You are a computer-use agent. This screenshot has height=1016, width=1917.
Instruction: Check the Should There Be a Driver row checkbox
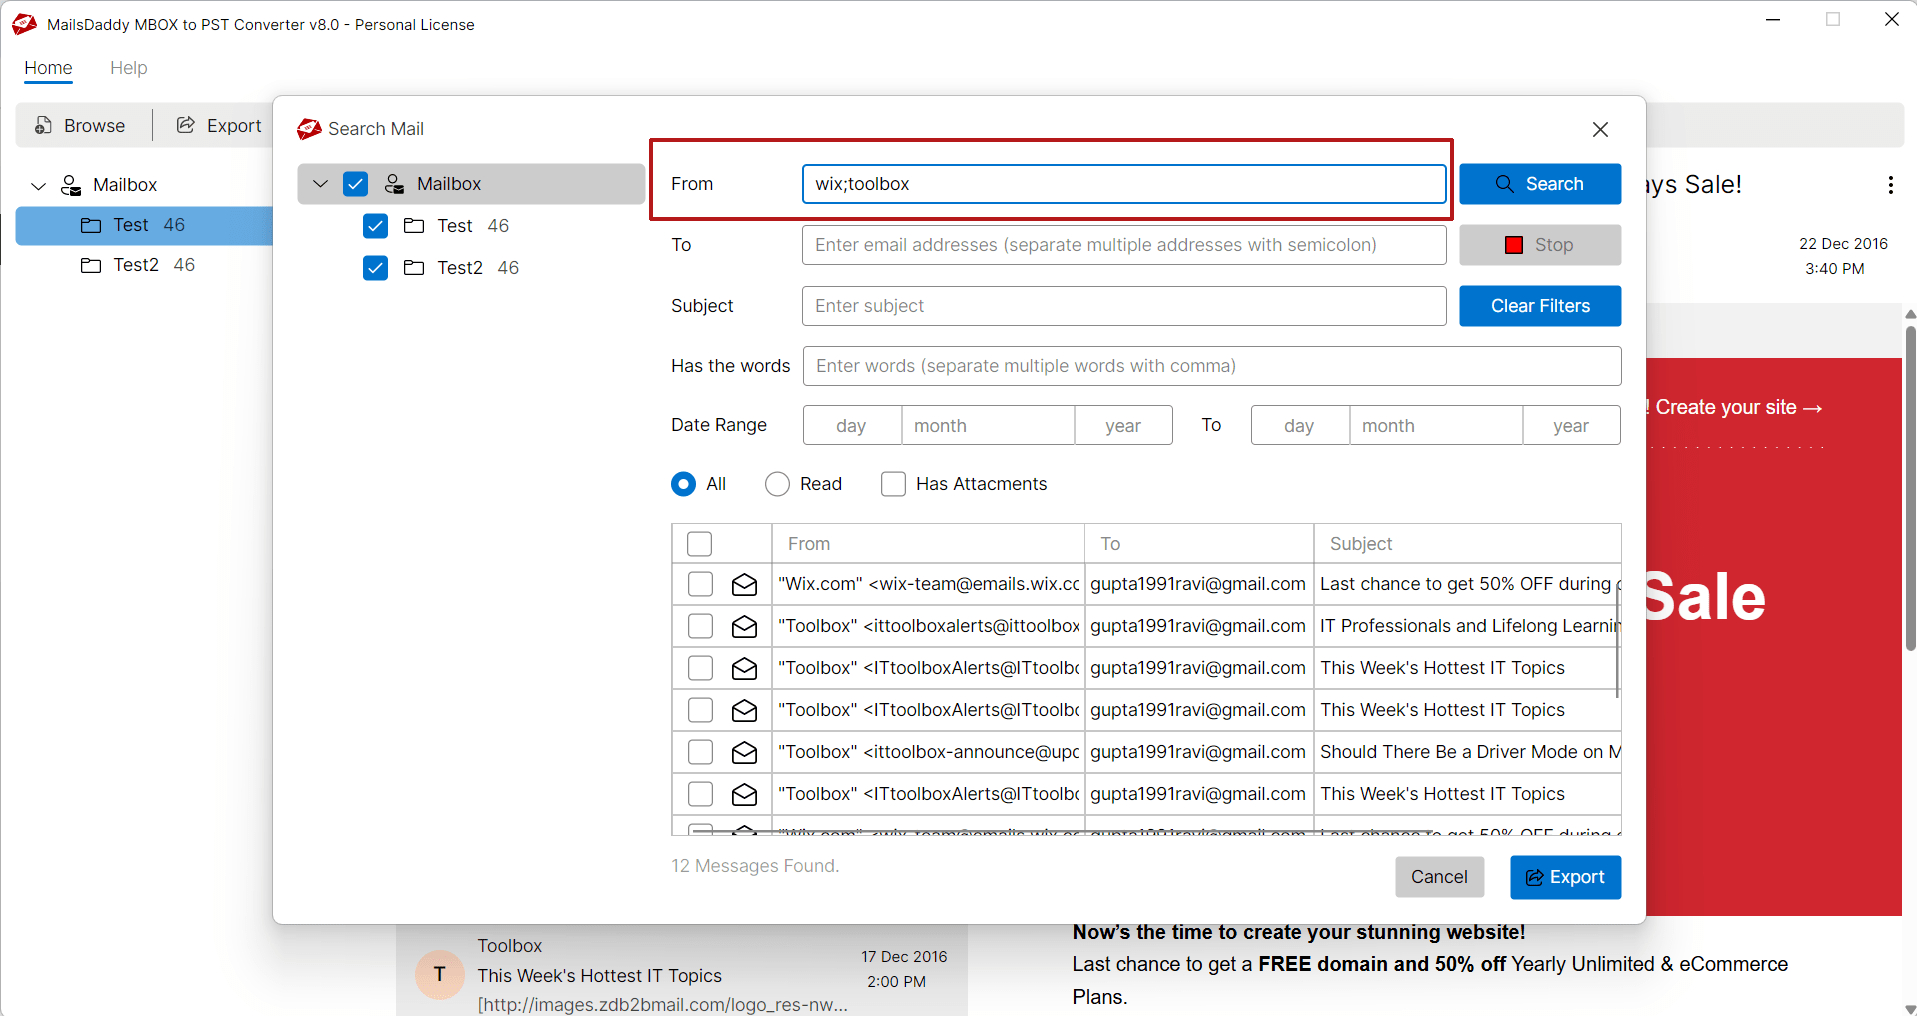(700, 752)
